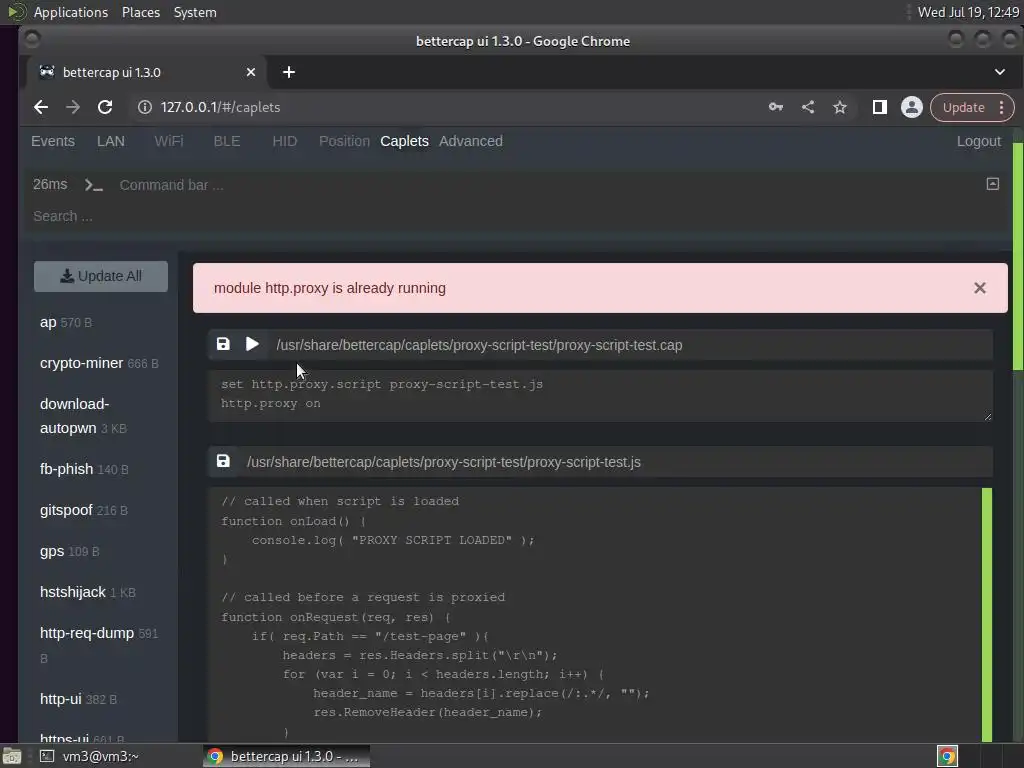Switch to the Events tab
The image size is (1024, 768).
[x=53, y=141]
